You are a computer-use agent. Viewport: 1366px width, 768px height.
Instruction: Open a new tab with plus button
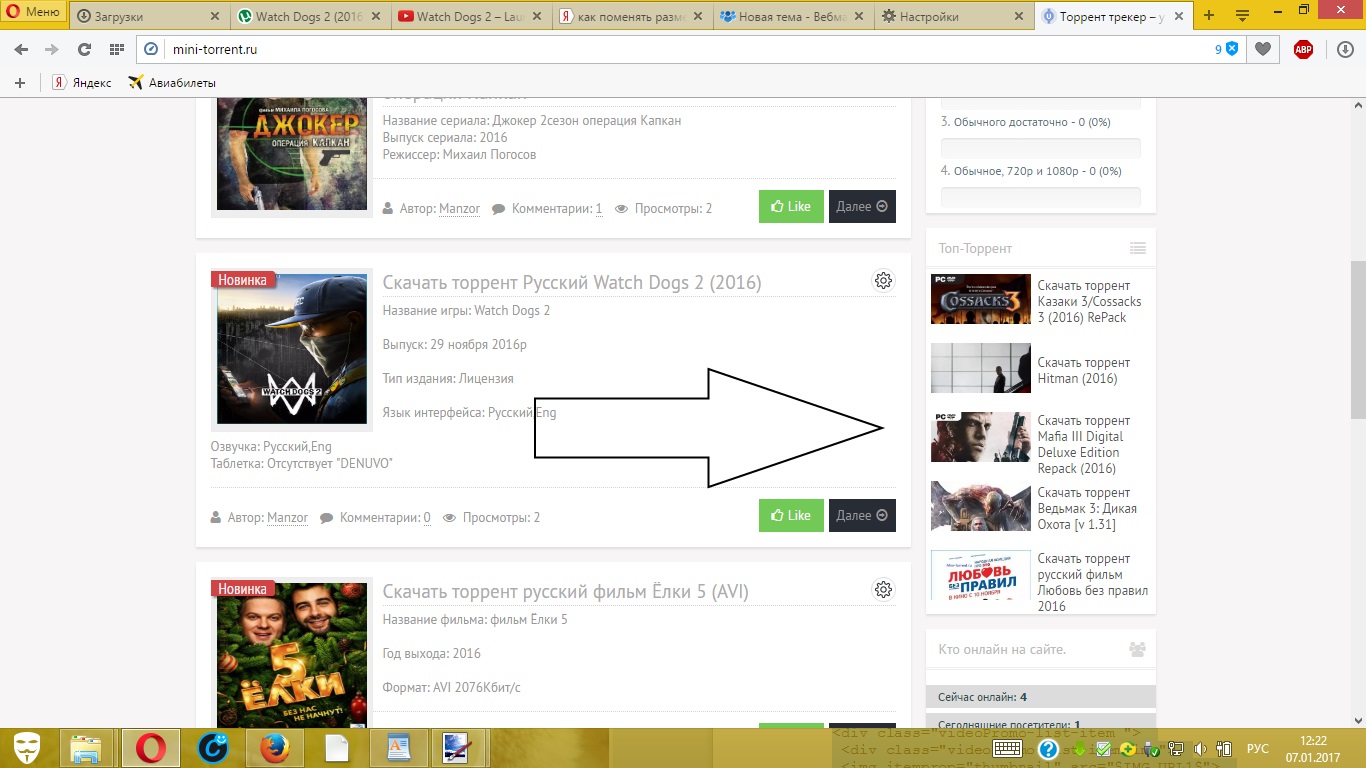pyautogui.click(x=1209, y=15)
